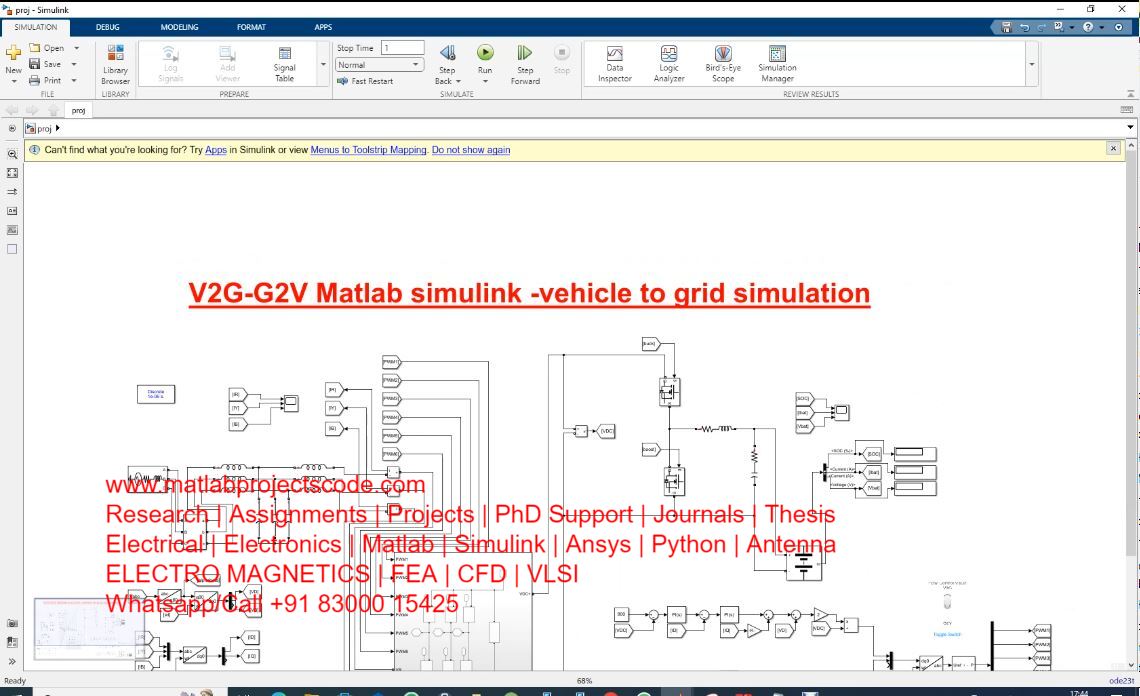1140x696 pixels.
Task: Click the Run simulation button
Action: pyautogui.click(x=485, y=54)
